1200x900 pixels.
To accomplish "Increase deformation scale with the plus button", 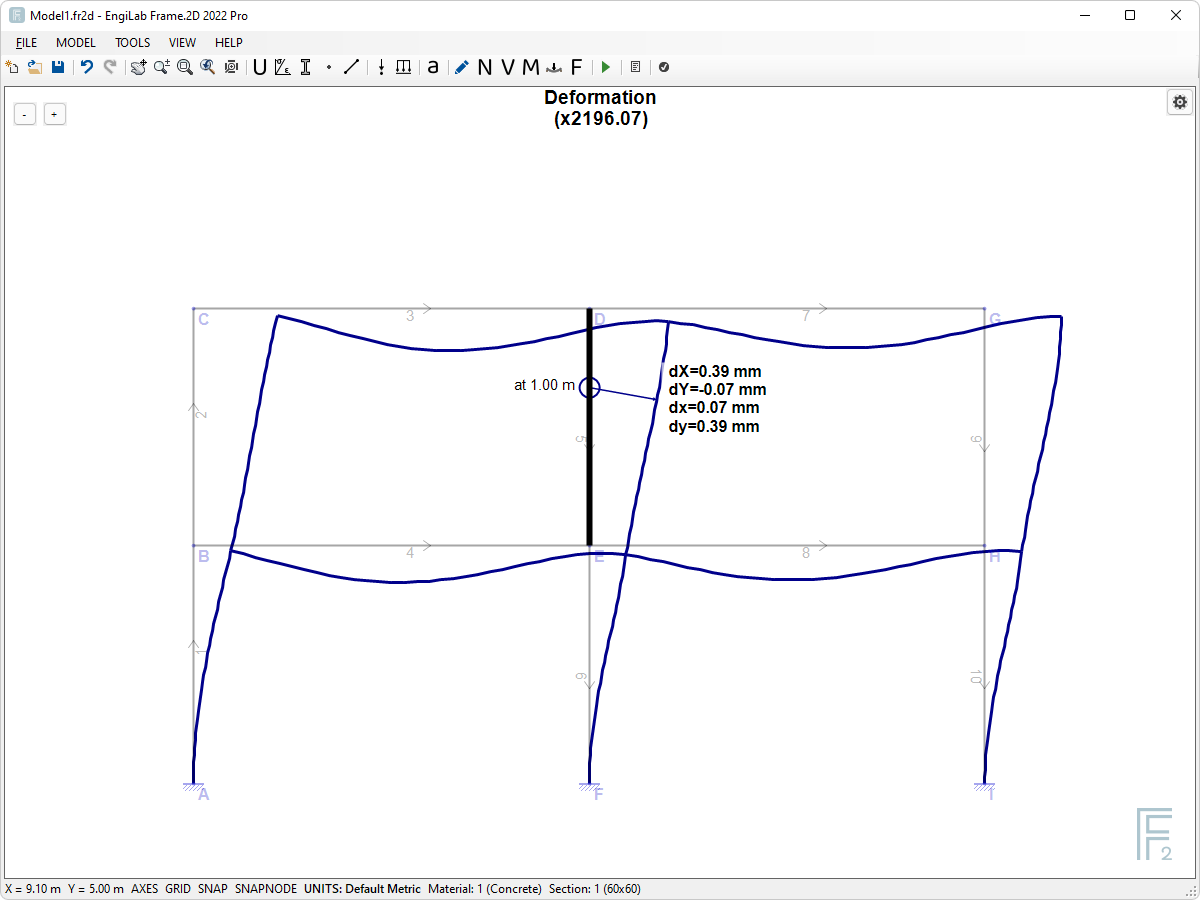I will pos(54,114).
